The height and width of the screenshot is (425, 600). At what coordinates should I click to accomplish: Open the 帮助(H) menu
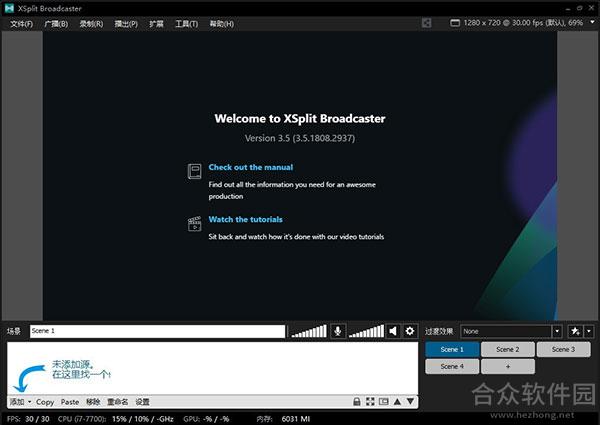click(222, 24)
